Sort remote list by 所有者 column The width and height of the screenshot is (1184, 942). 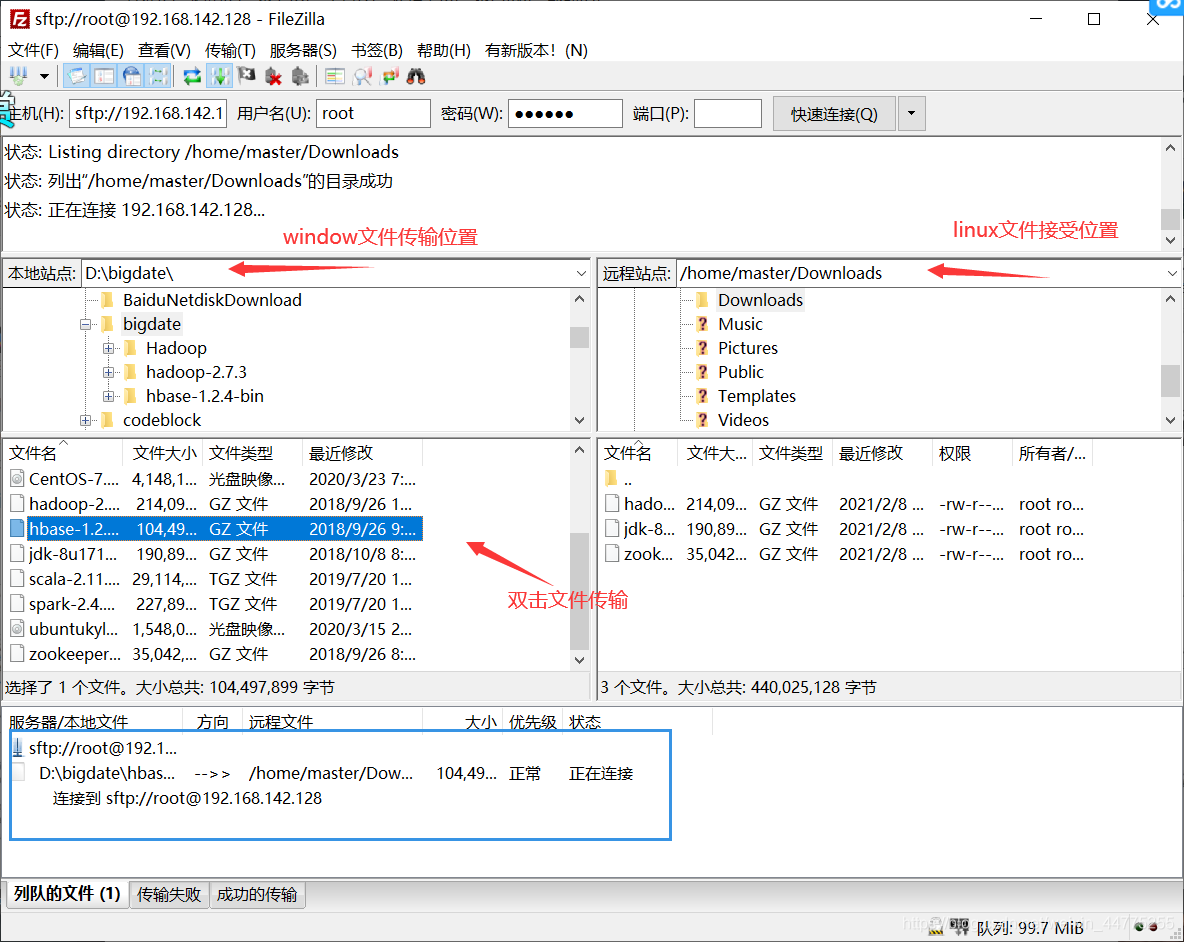[x=1053, y=454]
